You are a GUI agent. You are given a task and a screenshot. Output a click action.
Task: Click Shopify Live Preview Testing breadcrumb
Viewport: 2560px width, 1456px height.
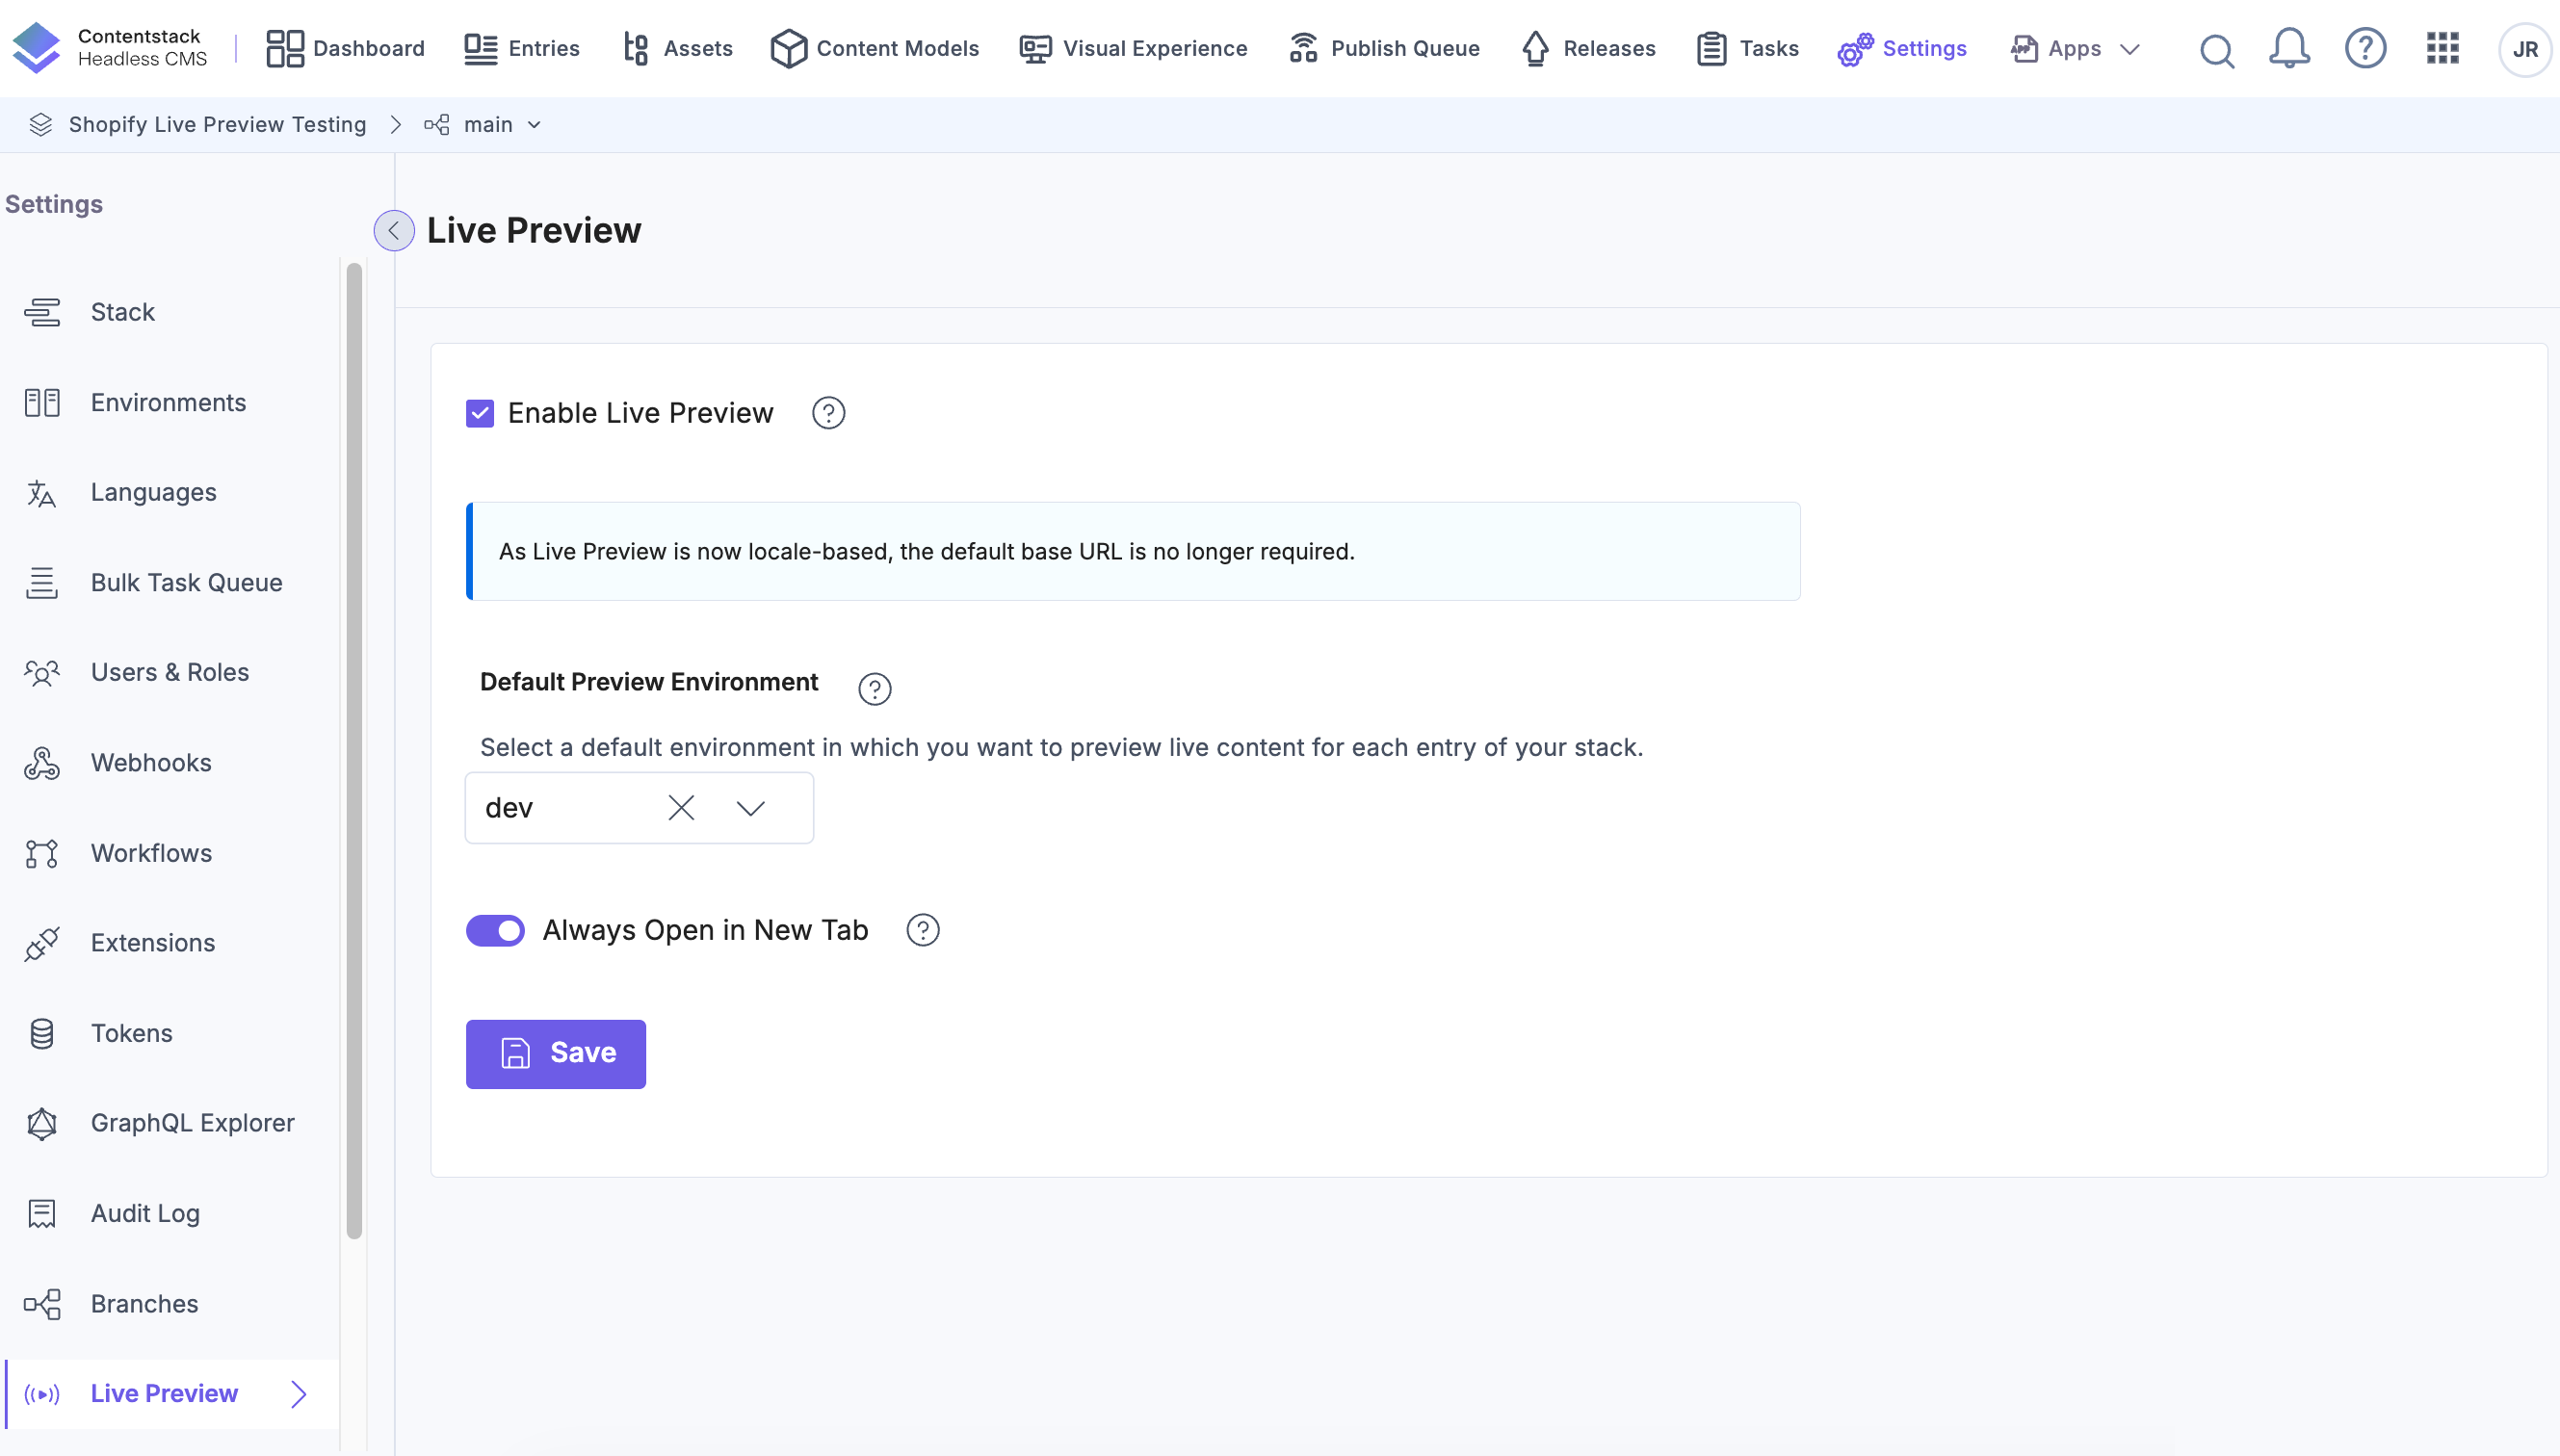pyautogui.click(x=217, y=125)
